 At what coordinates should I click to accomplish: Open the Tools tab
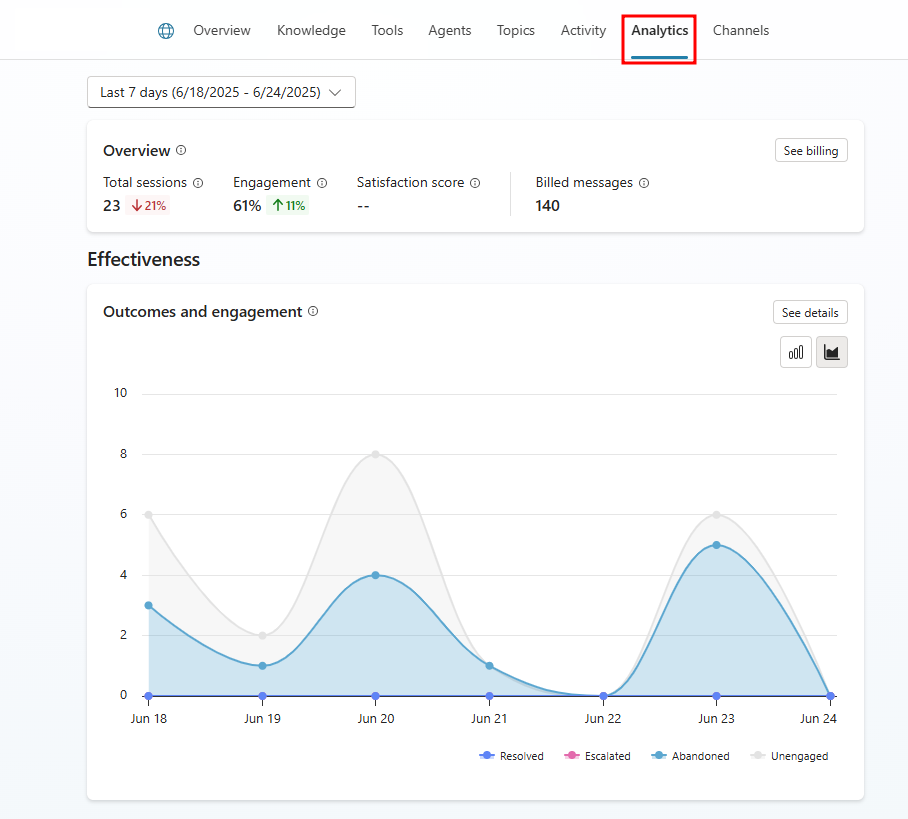click(387, 31)
